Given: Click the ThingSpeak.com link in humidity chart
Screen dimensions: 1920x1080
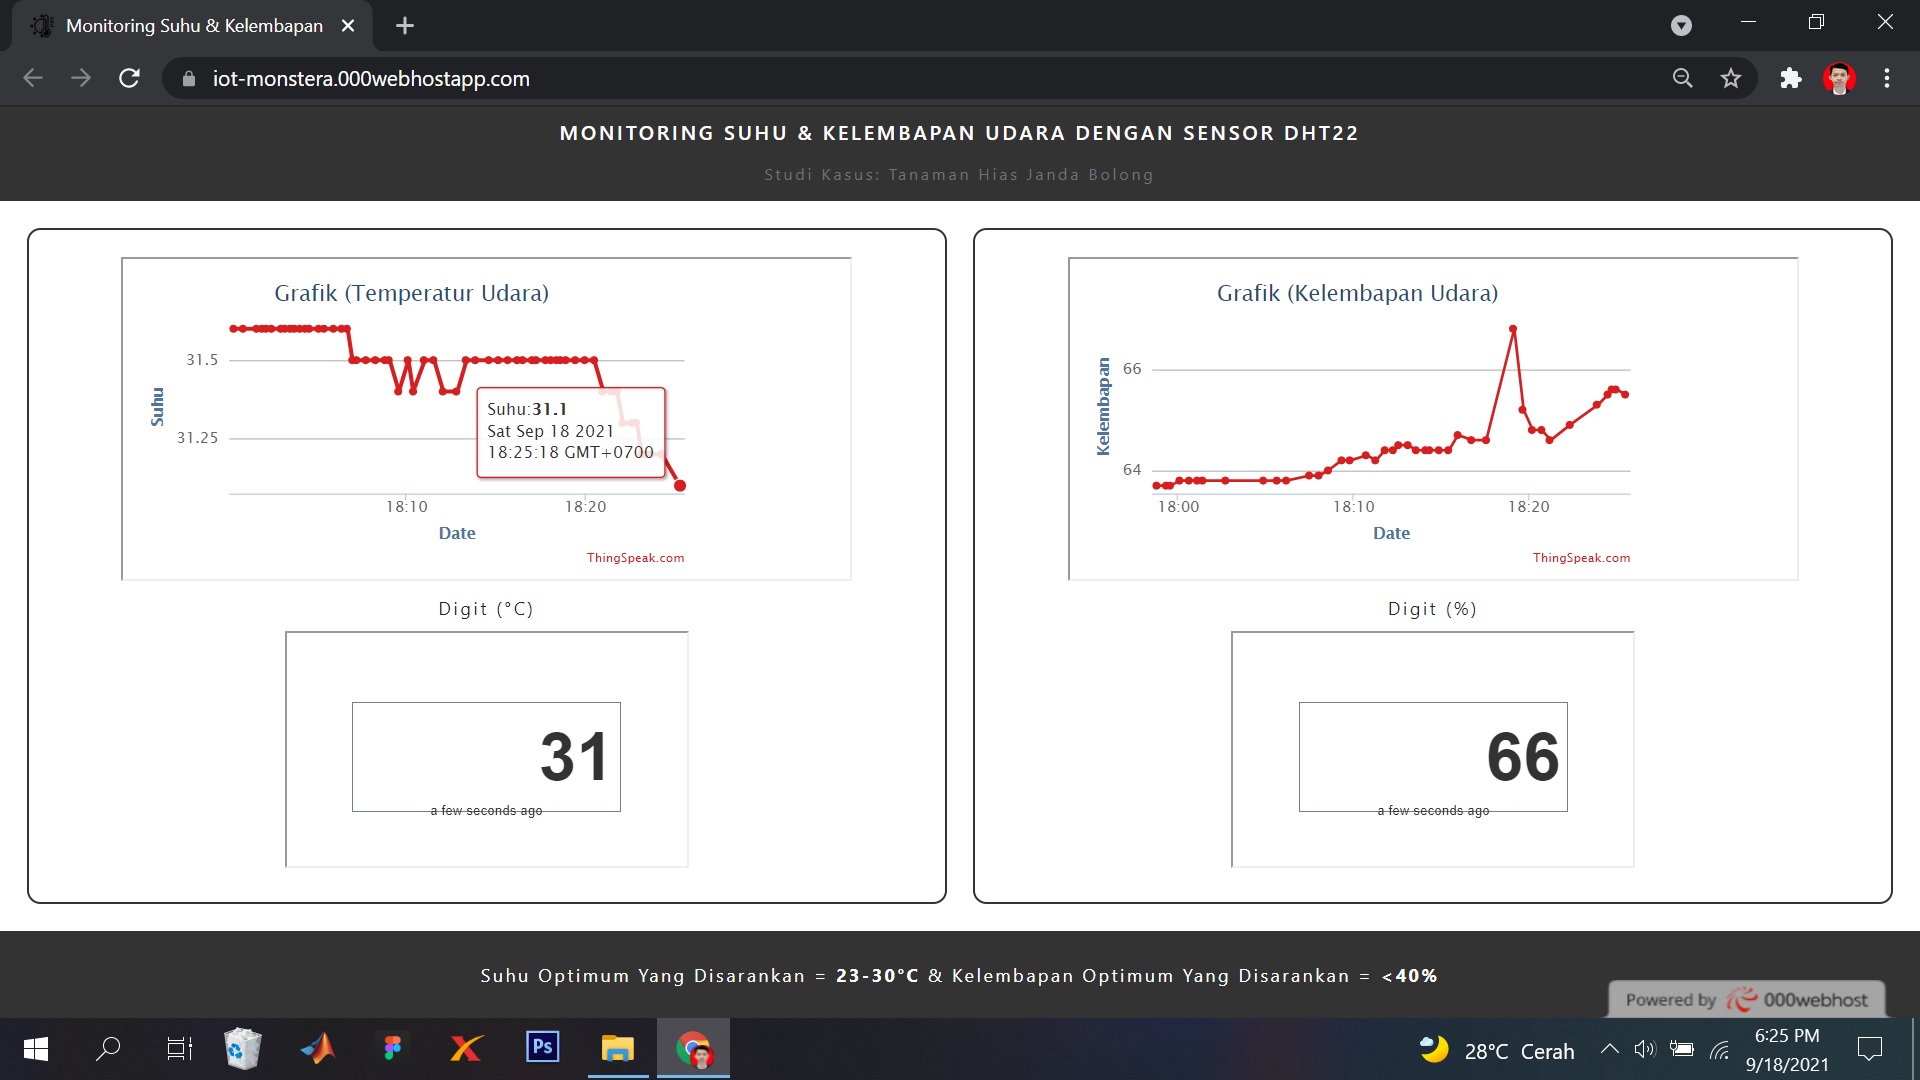Looking at the screenshot, I should (1581, 556).
